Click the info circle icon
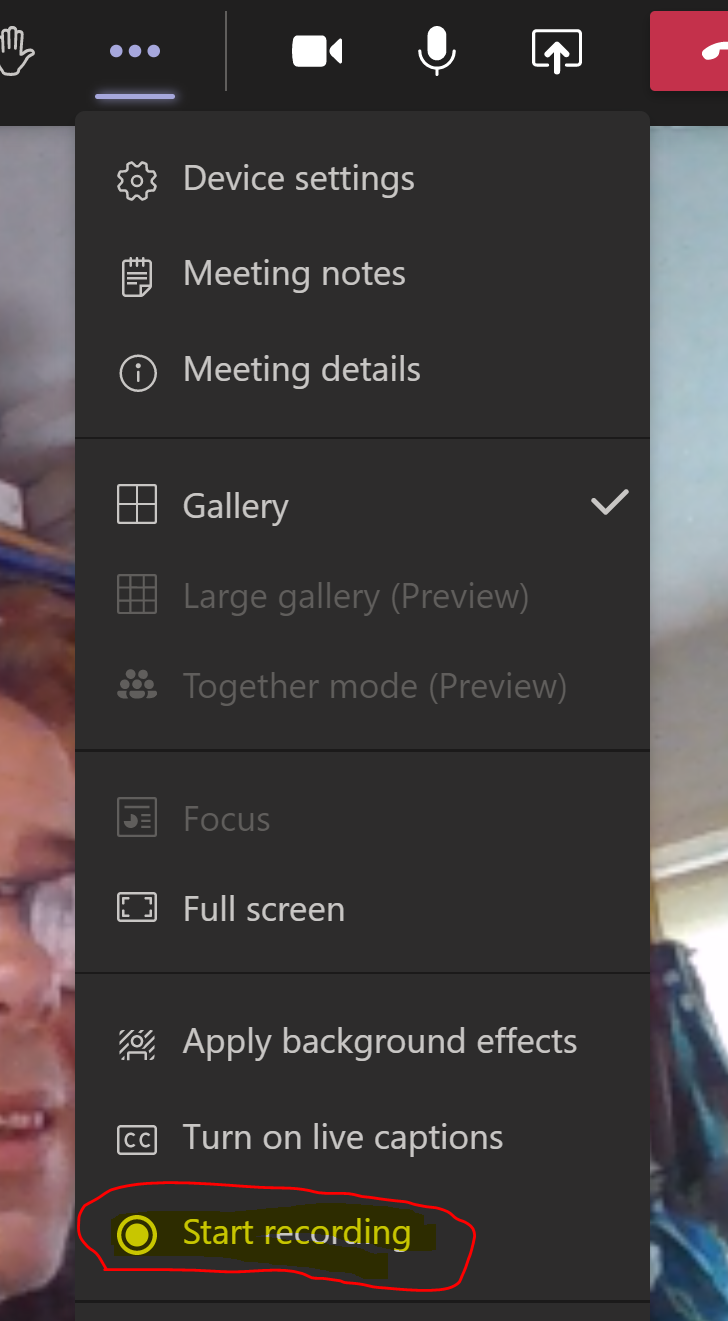This screenshot has width=728, height=1321. click(137, 373)
